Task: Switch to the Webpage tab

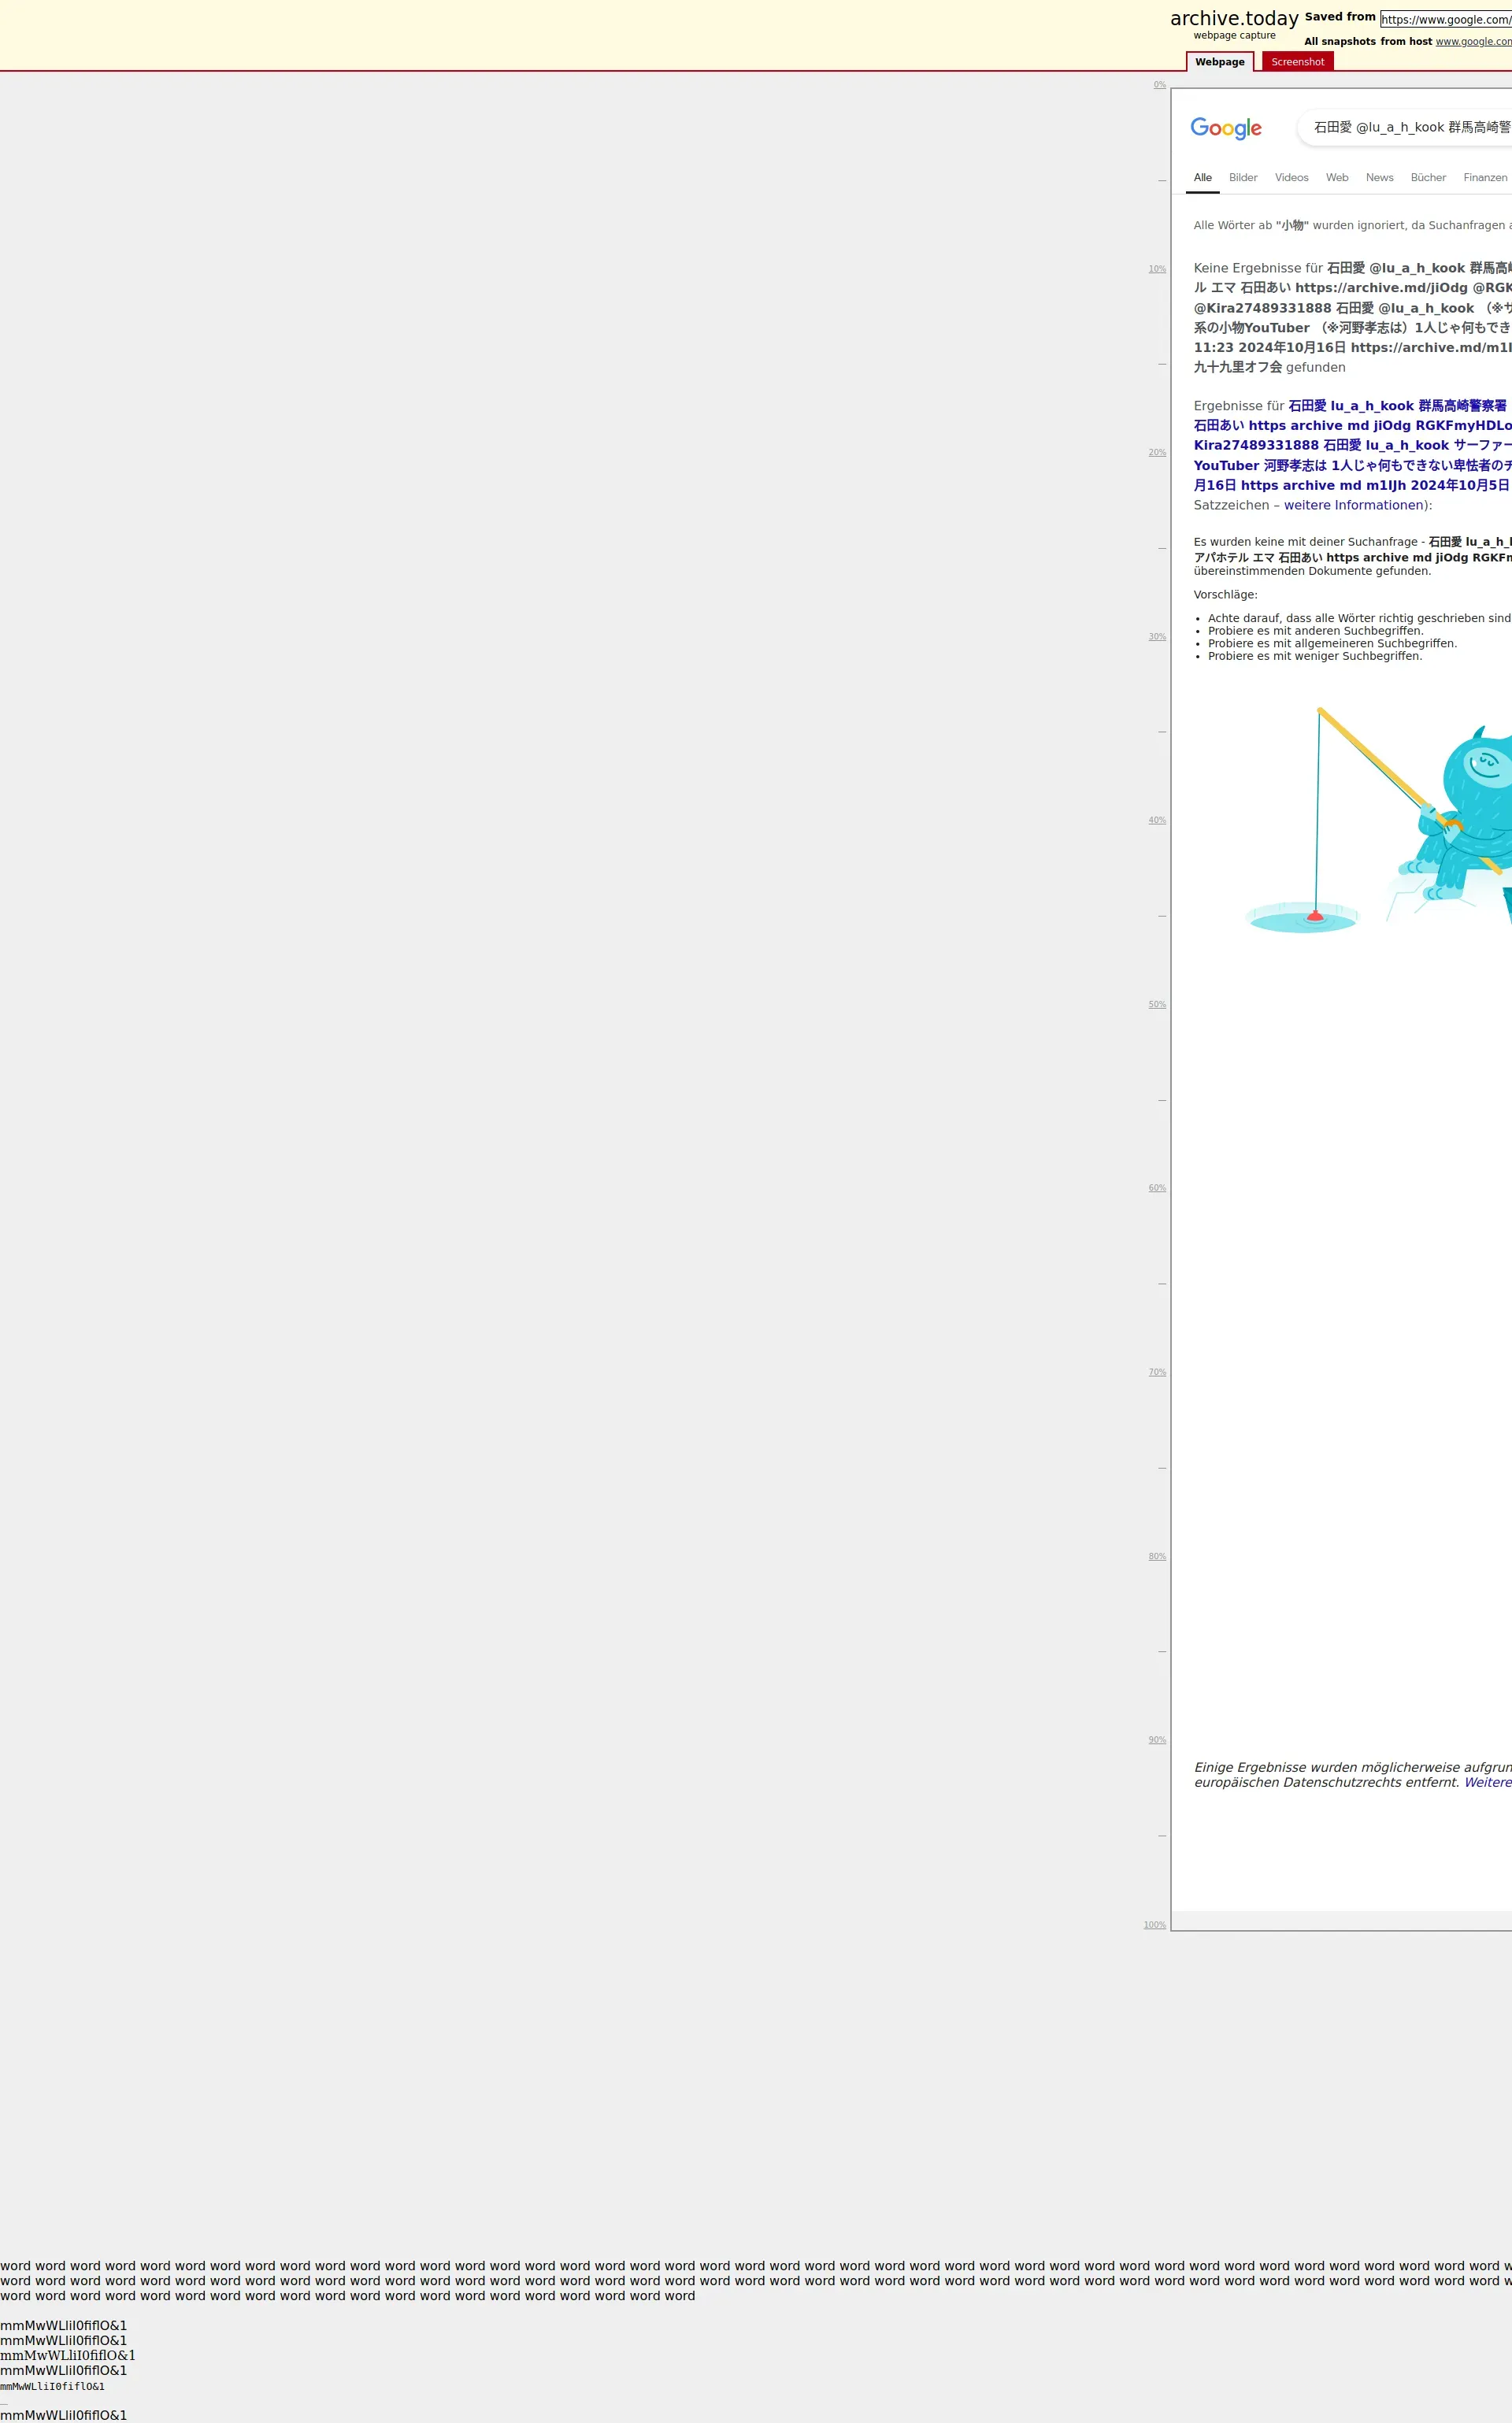Action: tap(1220, 62)
